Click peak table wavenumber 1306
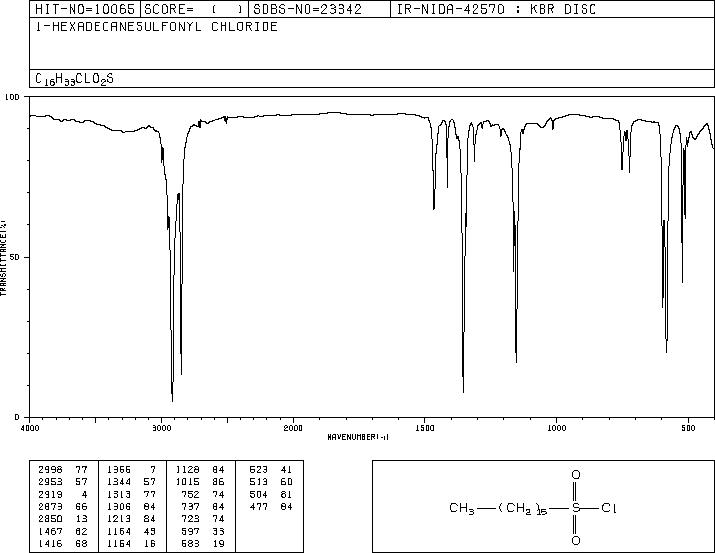Screen dimensions: 715x553 (x=119, y=506)
